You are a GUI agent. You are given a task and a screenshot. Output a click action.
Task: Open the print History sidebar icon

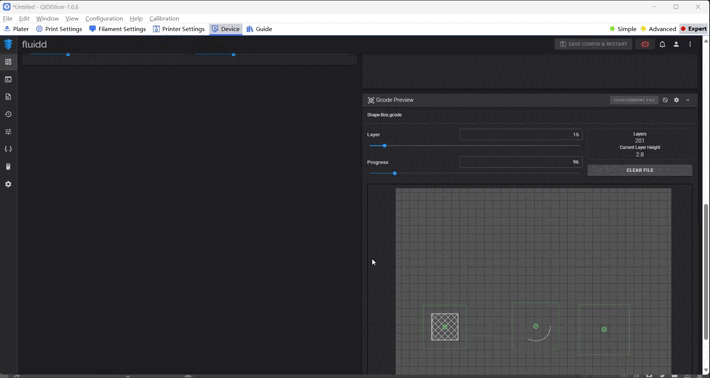[8, 114]
